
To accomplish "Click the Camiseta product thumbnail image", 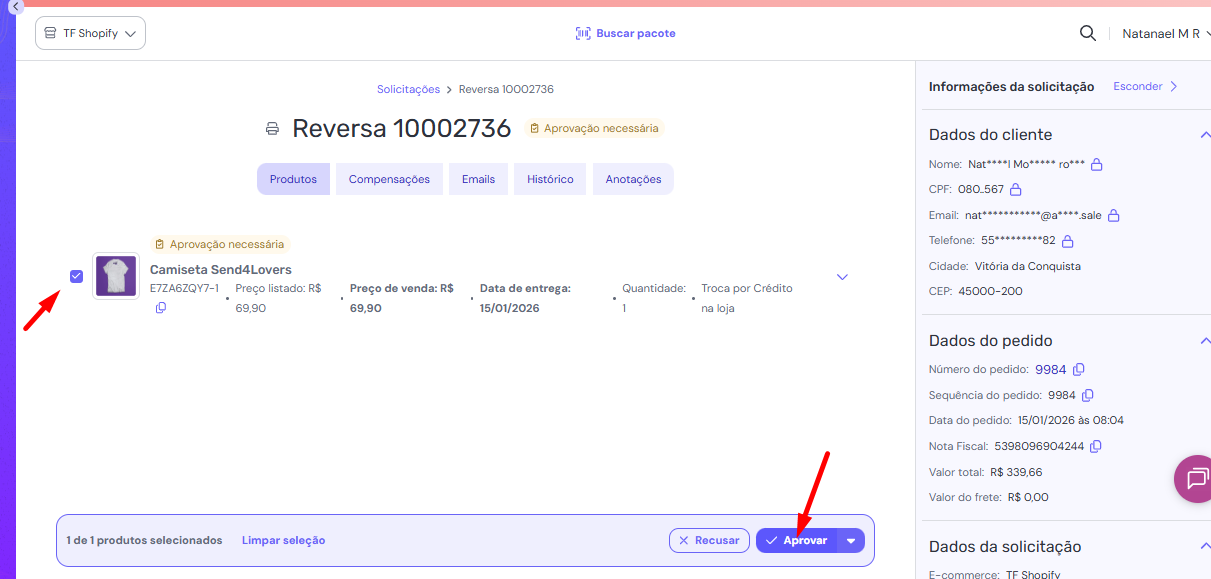I will [x=116, y=276].
